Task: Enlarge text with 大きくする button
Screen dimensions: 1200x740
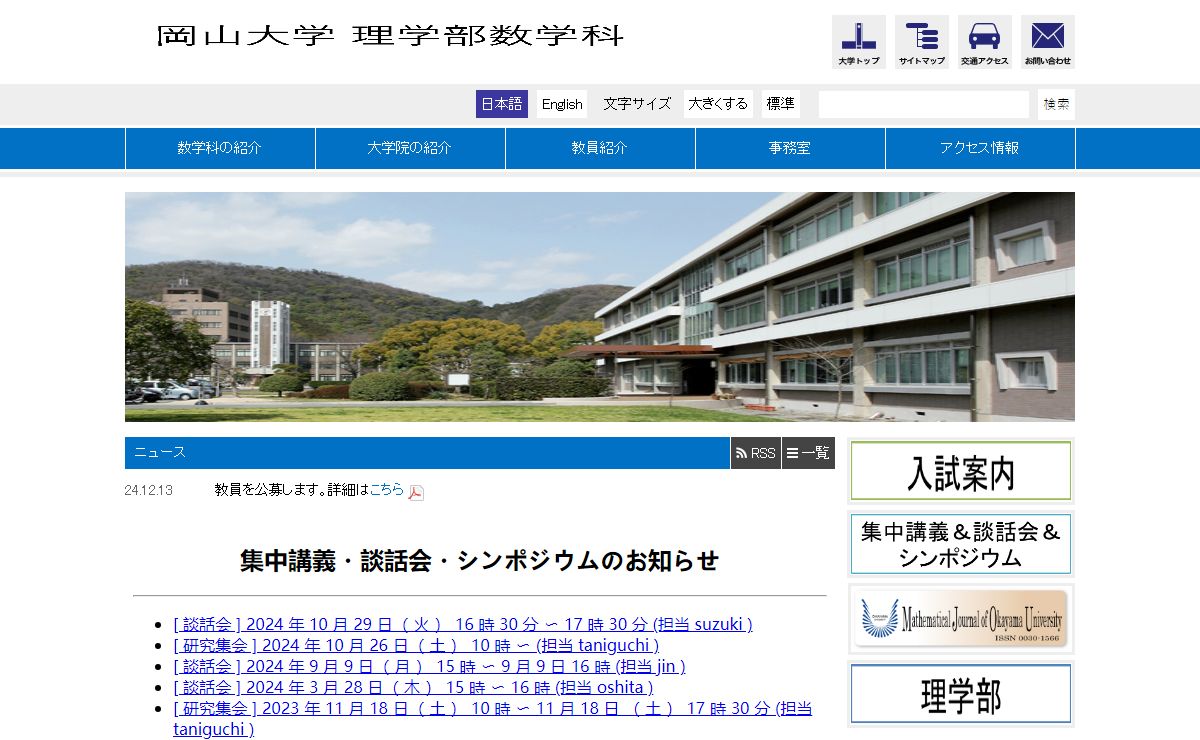Action: click(x=718, y=104)
